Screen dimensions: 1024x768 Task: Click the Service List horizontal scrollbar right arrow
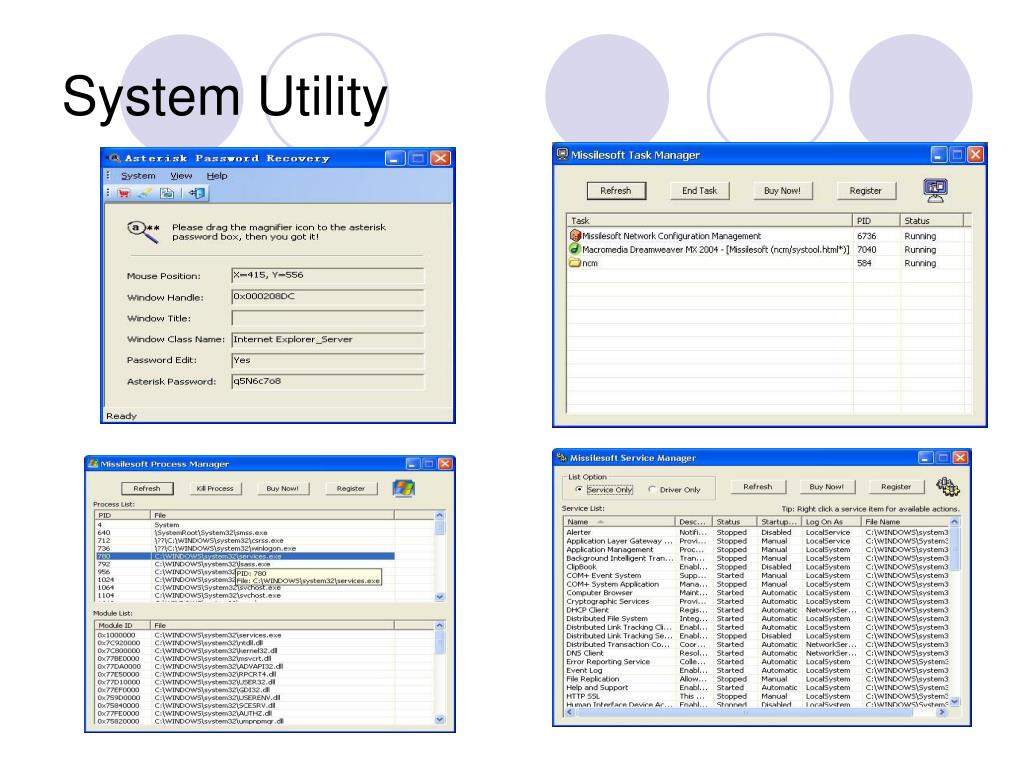(x=942, y=712)
